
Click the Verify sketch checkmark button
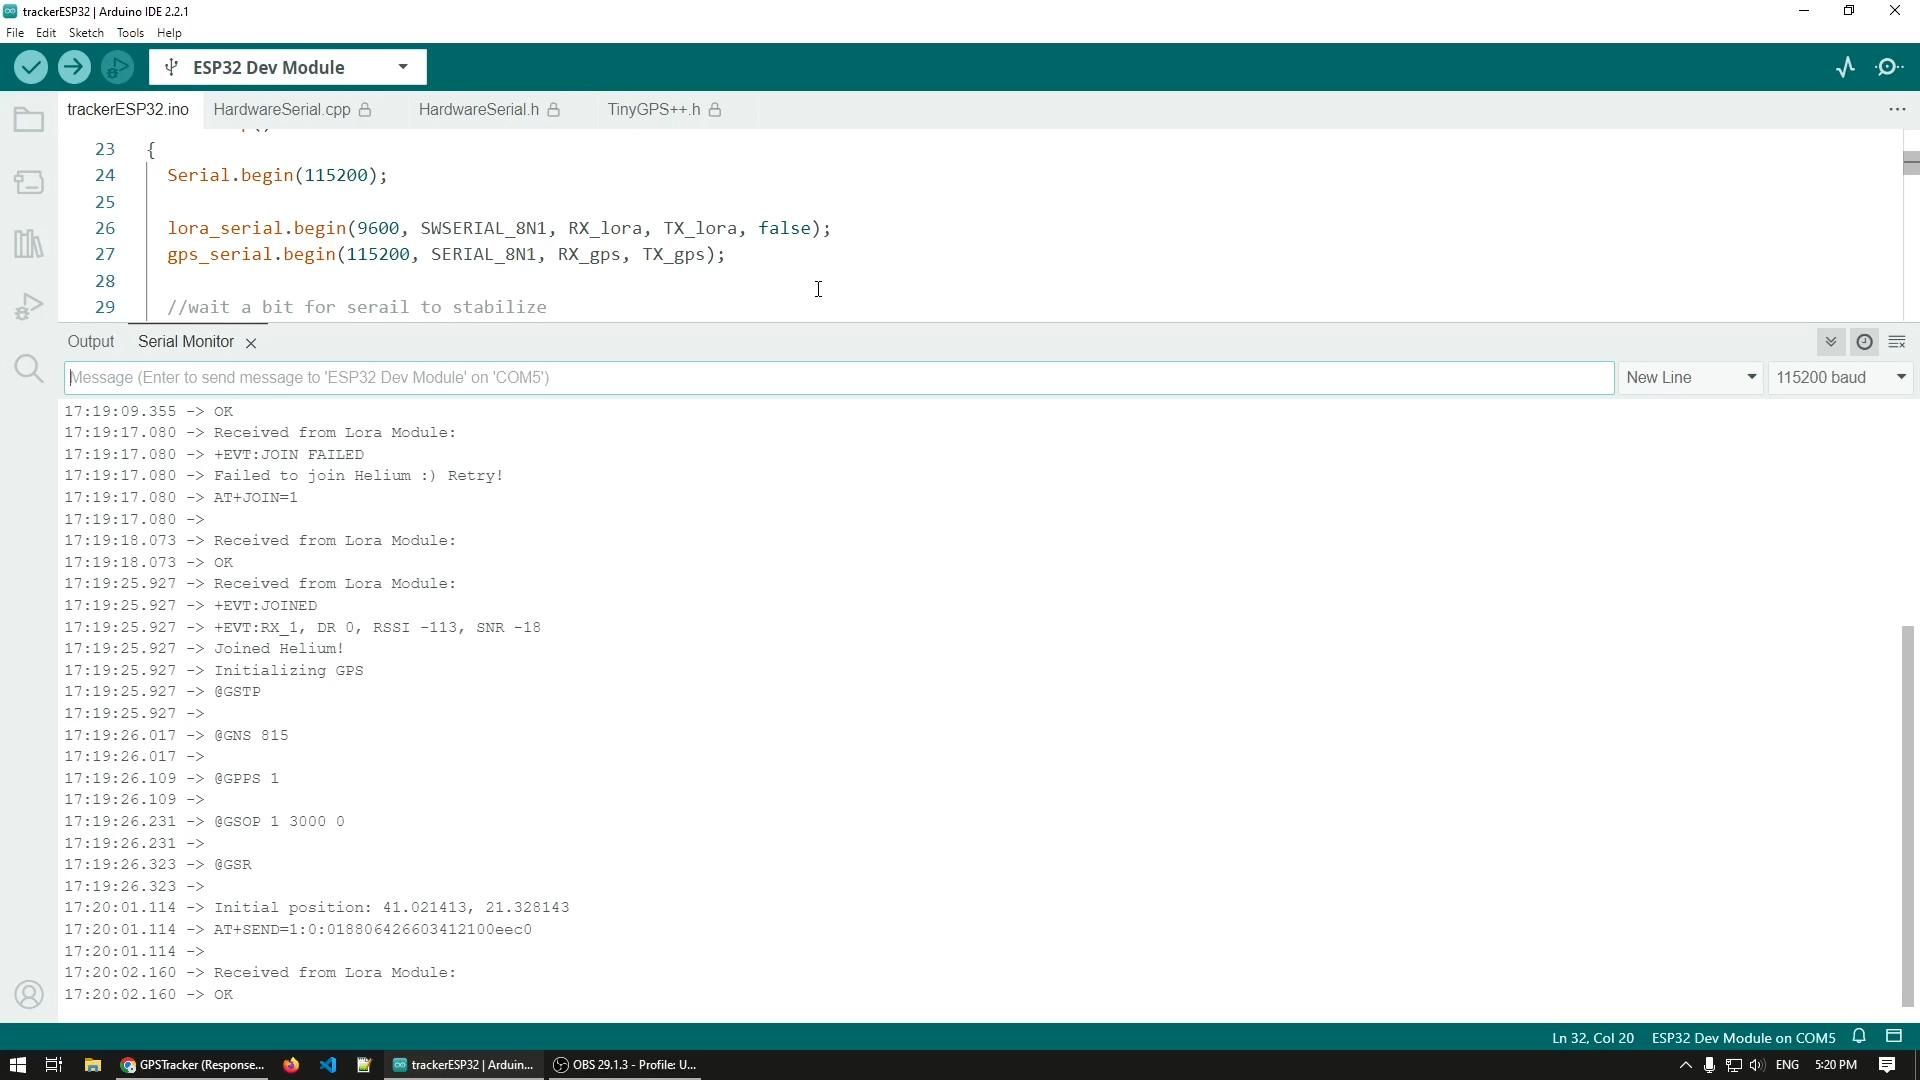[31, 67]
